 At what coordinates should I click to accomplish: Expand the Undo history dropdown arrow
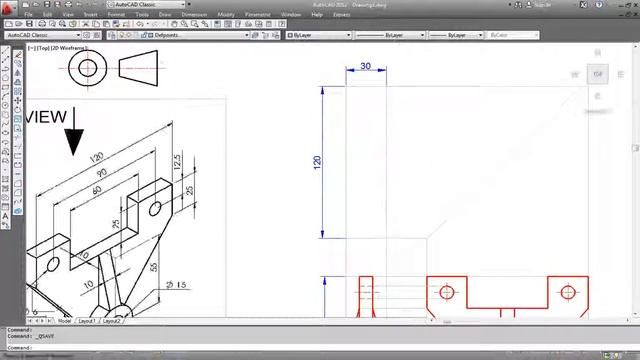[147, 24]
